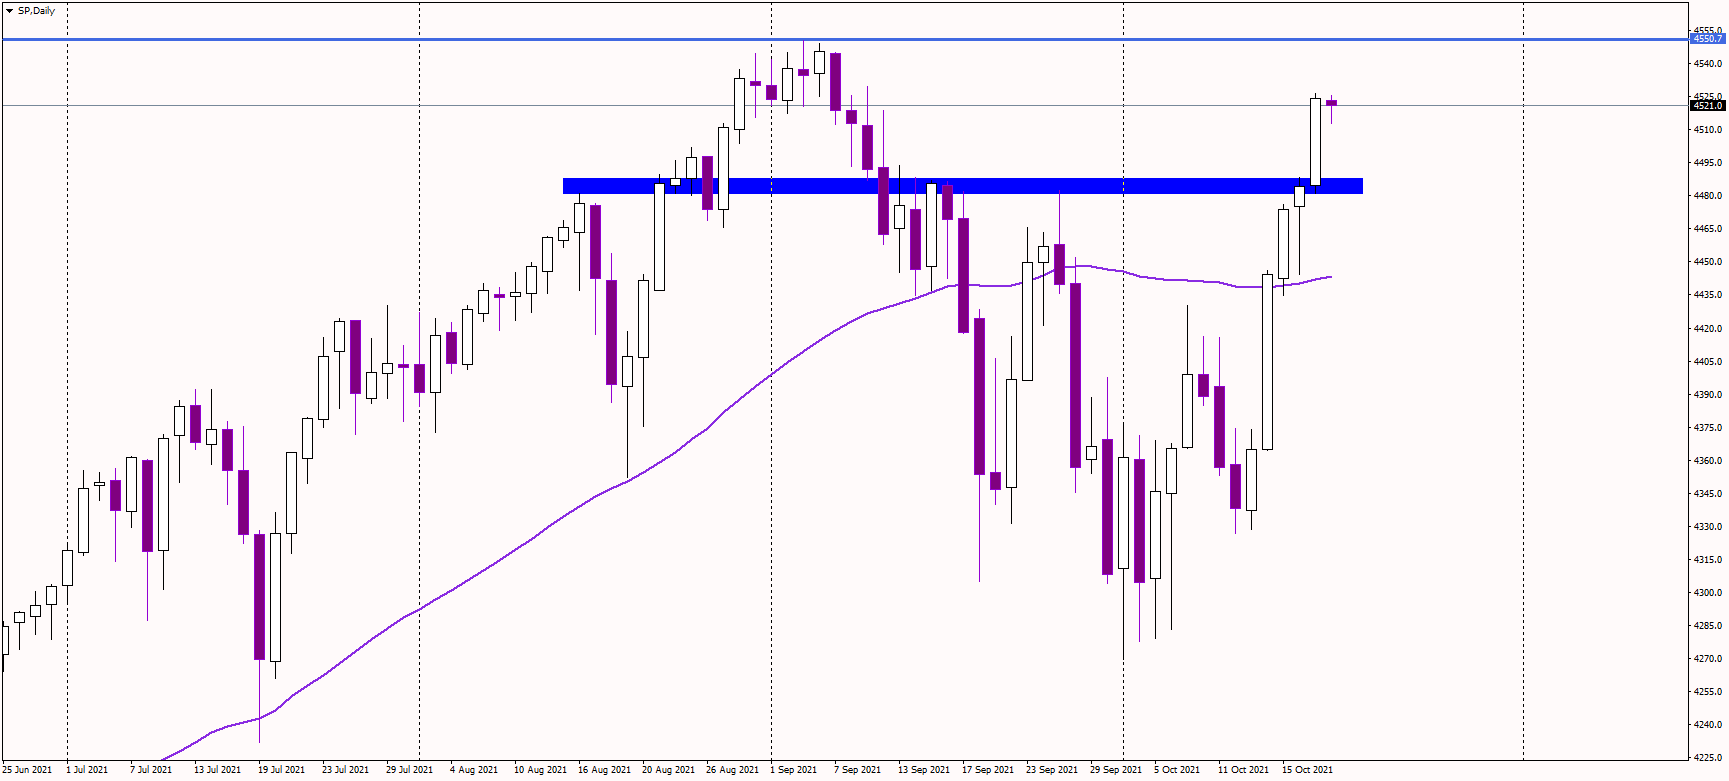Click the 26 Aug 2021 date label

point(732,770)
